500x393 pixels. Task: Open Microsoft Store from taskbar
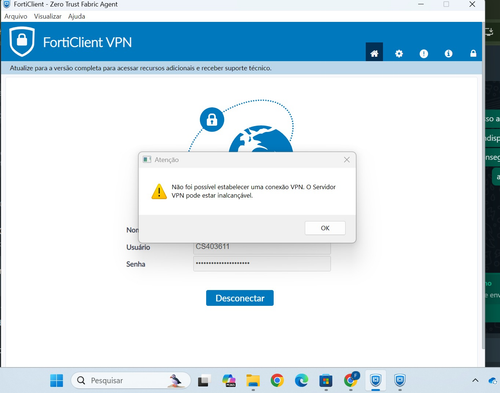coord(326,380)
